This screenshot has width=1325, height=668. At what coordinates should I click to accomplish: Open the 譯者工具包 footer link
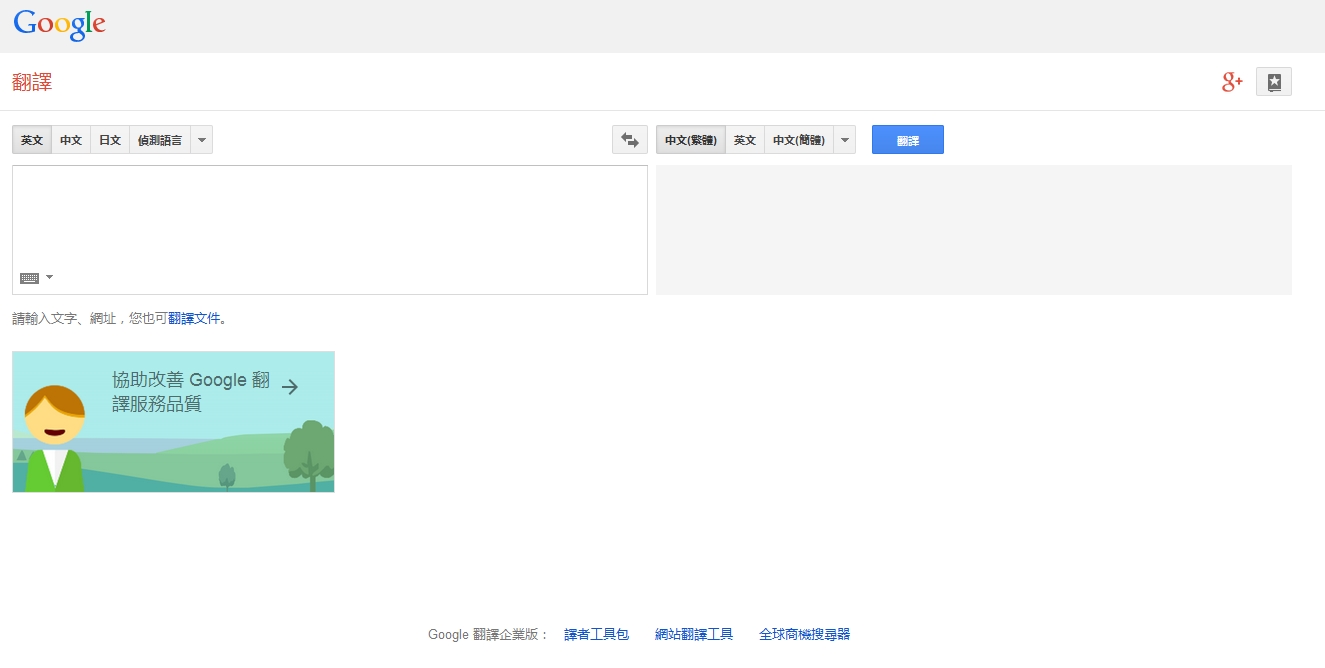point(596,634)
